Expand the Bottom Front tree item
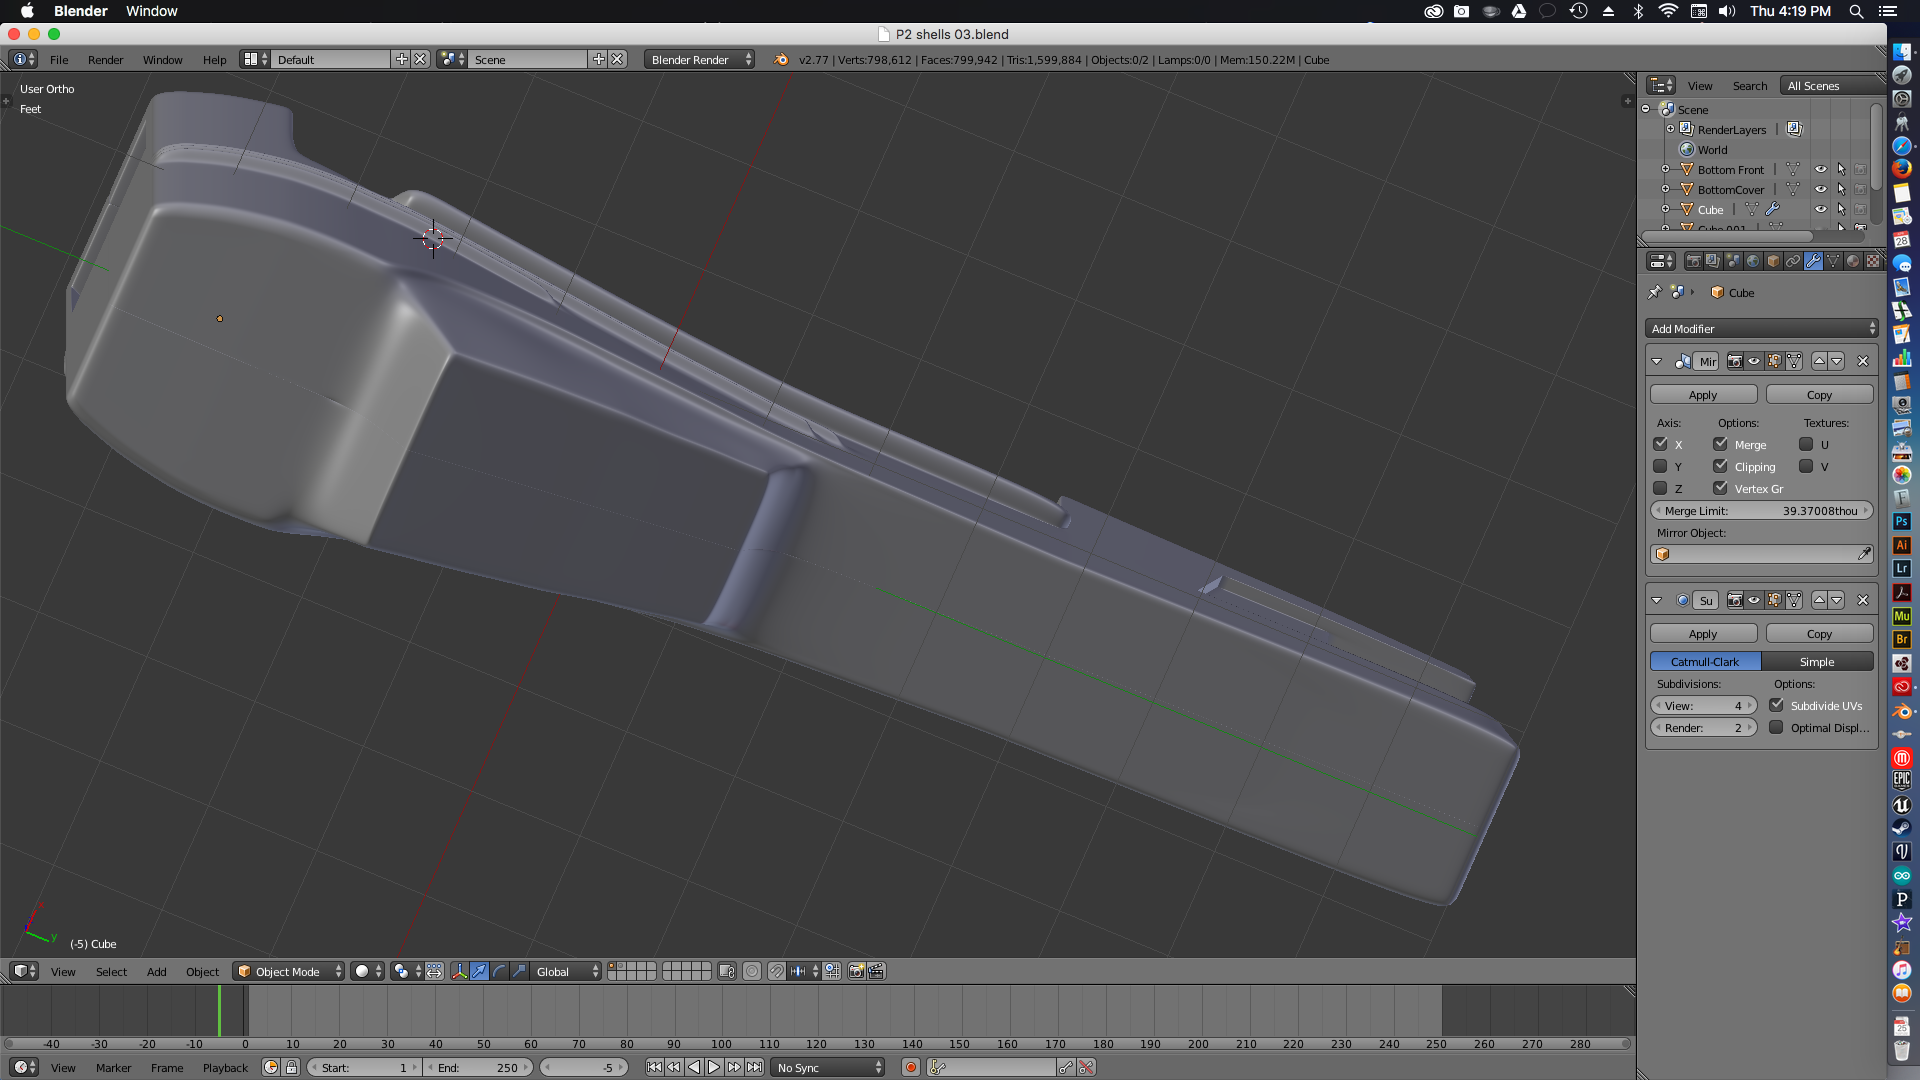Viewport: 1920px width, 1080px height. (1665, 169)
